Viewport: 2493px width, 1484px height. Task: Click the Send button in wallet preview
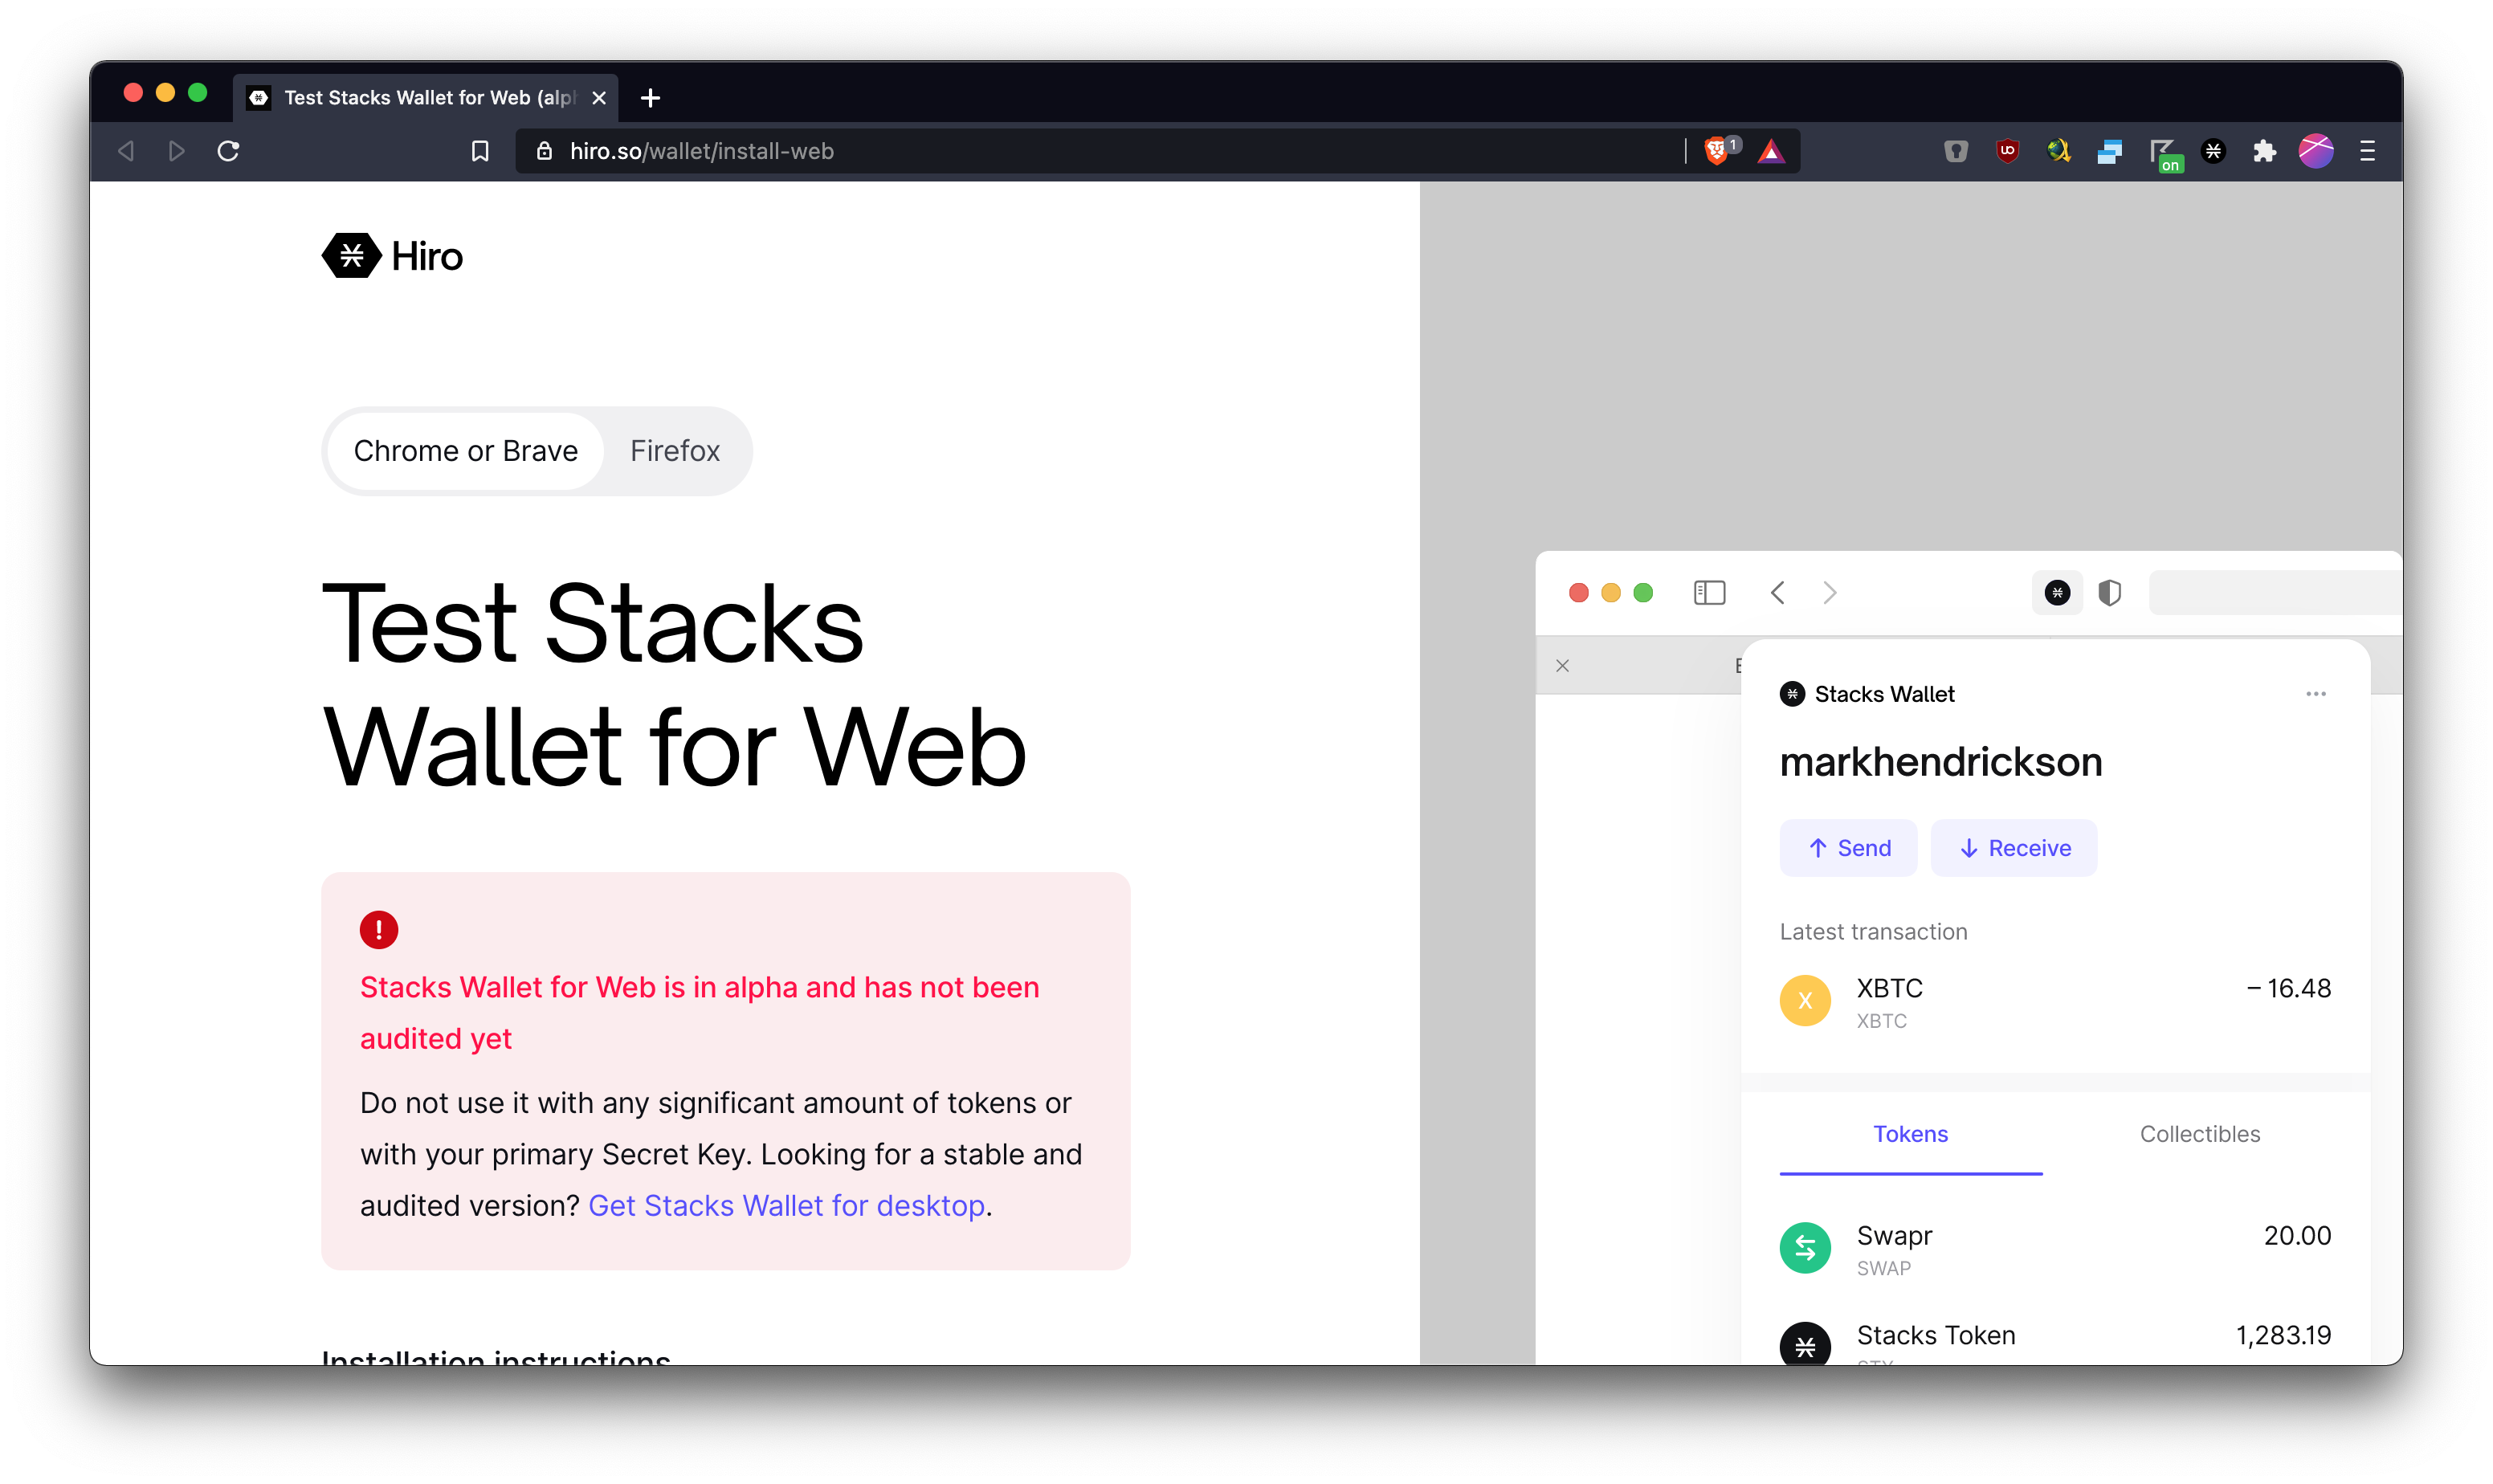(x=1848, y=848)
